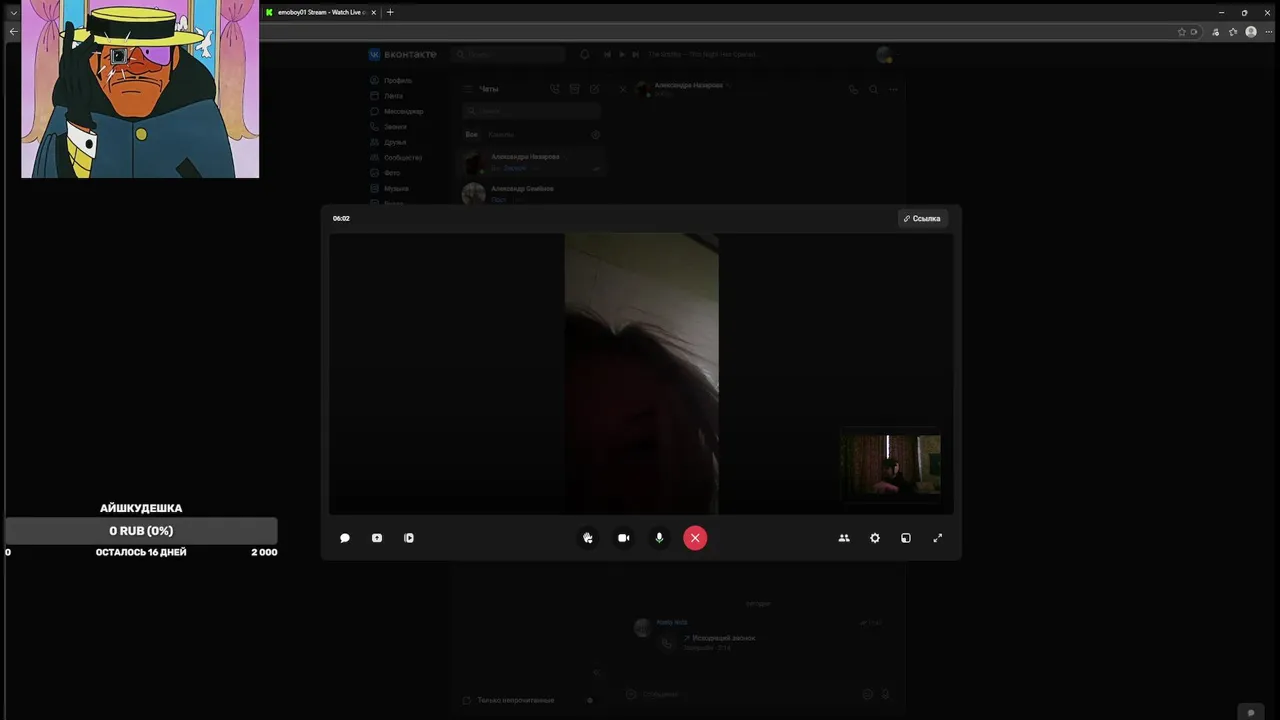Viewport: 1280px width, 720px height.
Task: End the call with red button
Action: [x=695, y=538]
